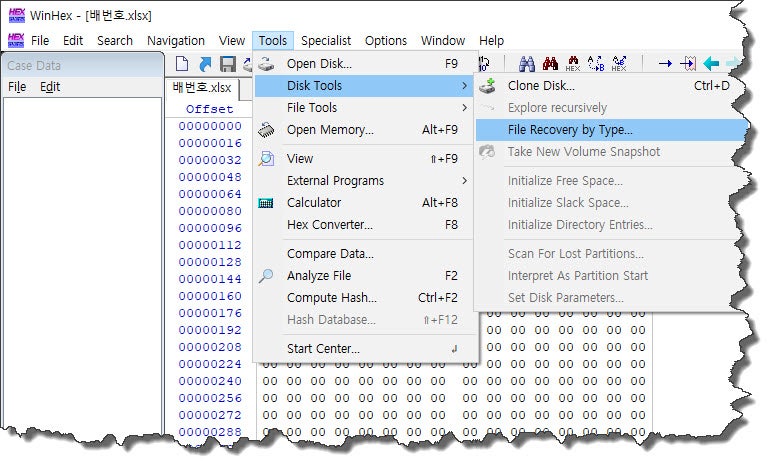Click the arrow-to-bar navigation toolbar icon
775x470 pixels.
click(x=688, y=64)
